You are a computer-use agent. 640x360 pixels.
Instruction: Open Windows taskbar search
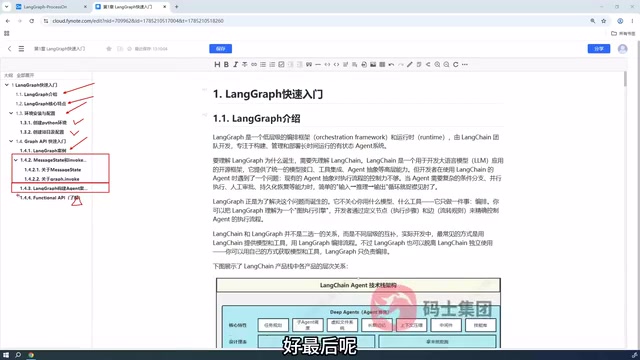(18, 355)
